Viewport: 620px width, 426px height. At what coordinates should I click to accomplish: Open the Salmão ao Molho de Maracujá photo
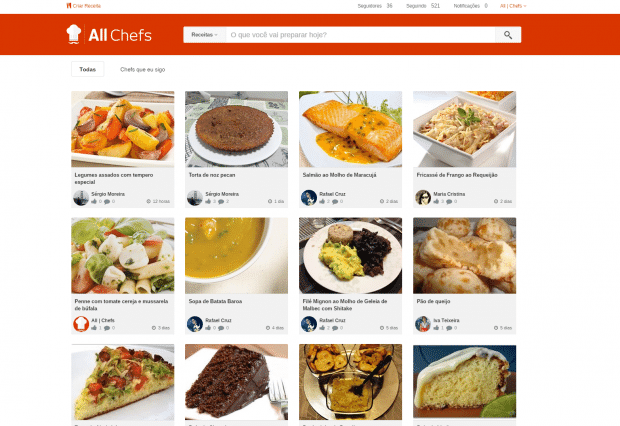[350, 129]
